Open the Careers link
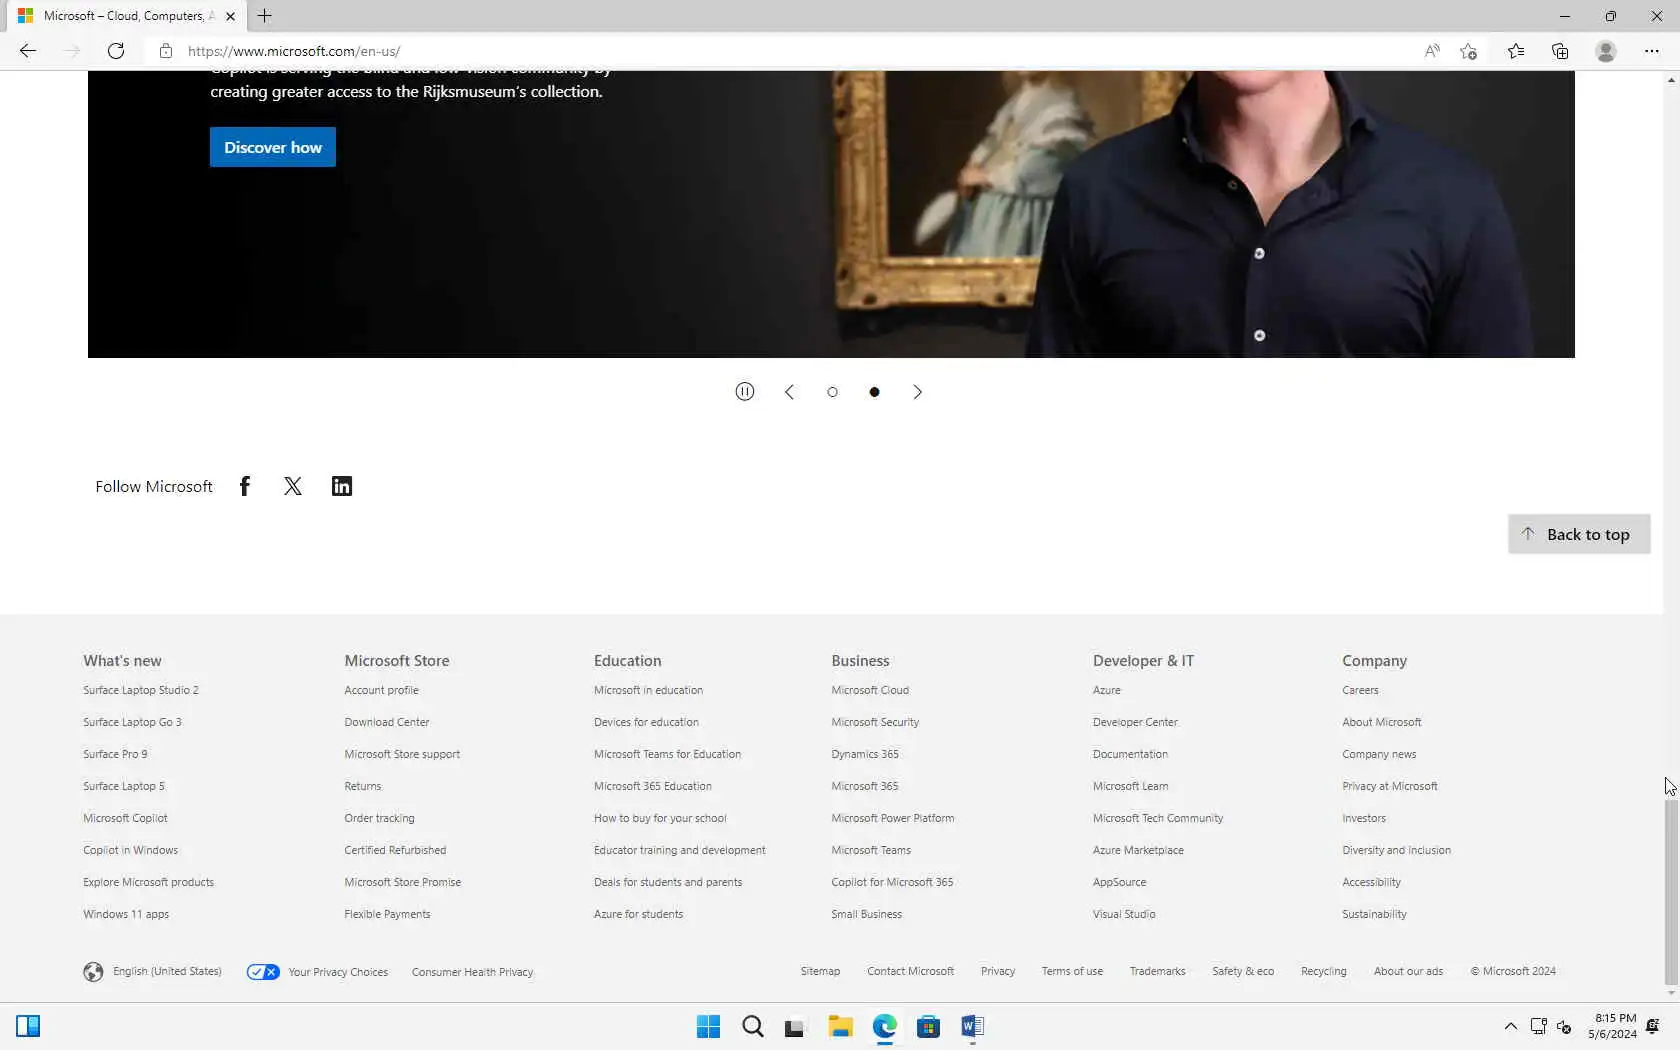Image resolution: width=1680 pixels, height=1050 pixels. click(1360, 690)
